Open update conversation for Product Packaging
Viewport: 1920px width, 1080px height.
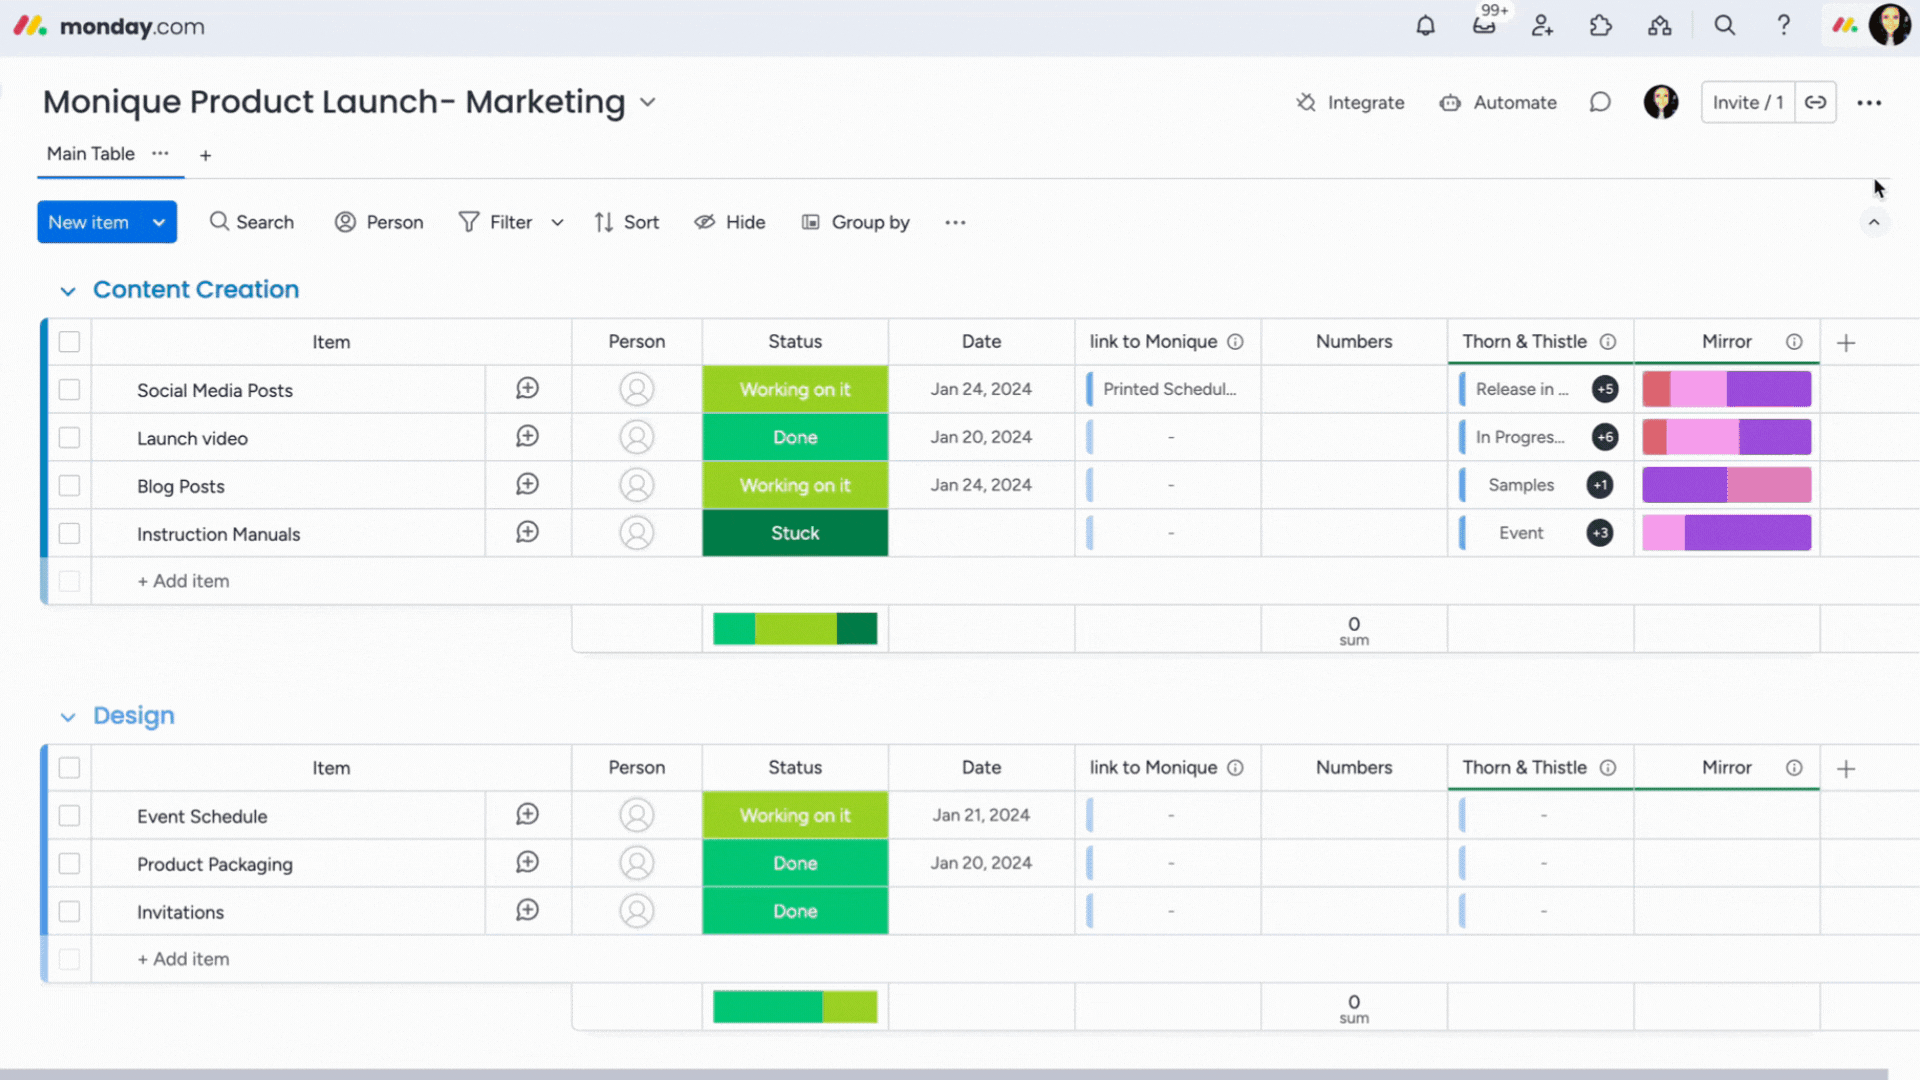point(527,862)
